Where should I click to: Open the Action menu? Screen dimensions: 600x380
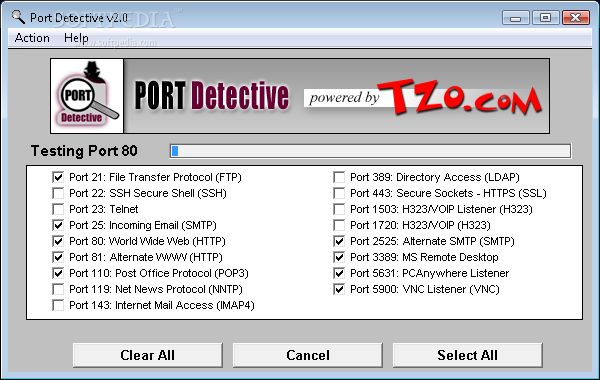point(32,38)
